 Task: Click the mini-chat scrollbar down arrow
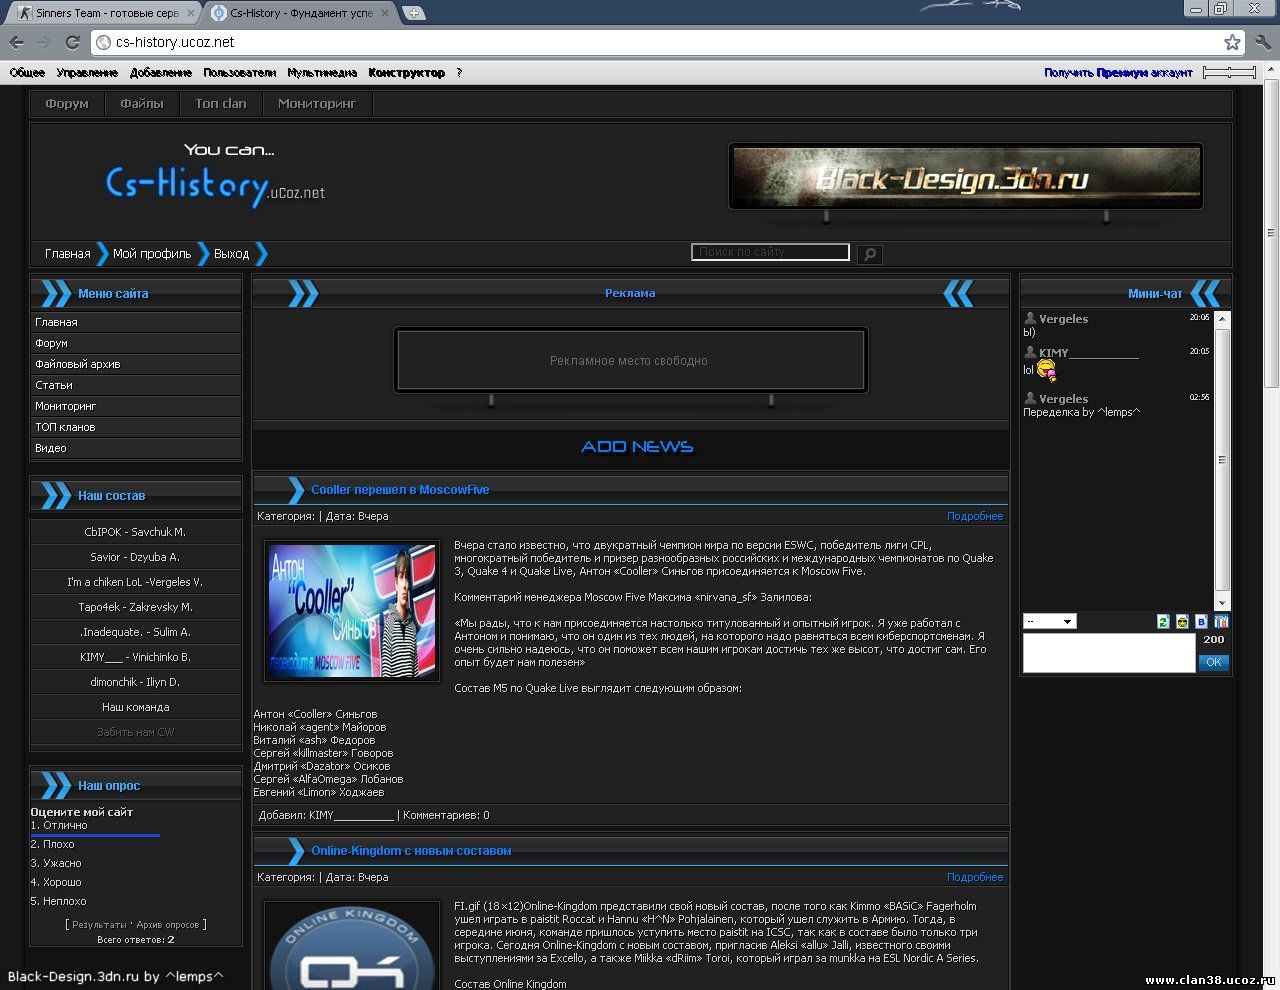pyautogui.click(x=1222, y=603)
